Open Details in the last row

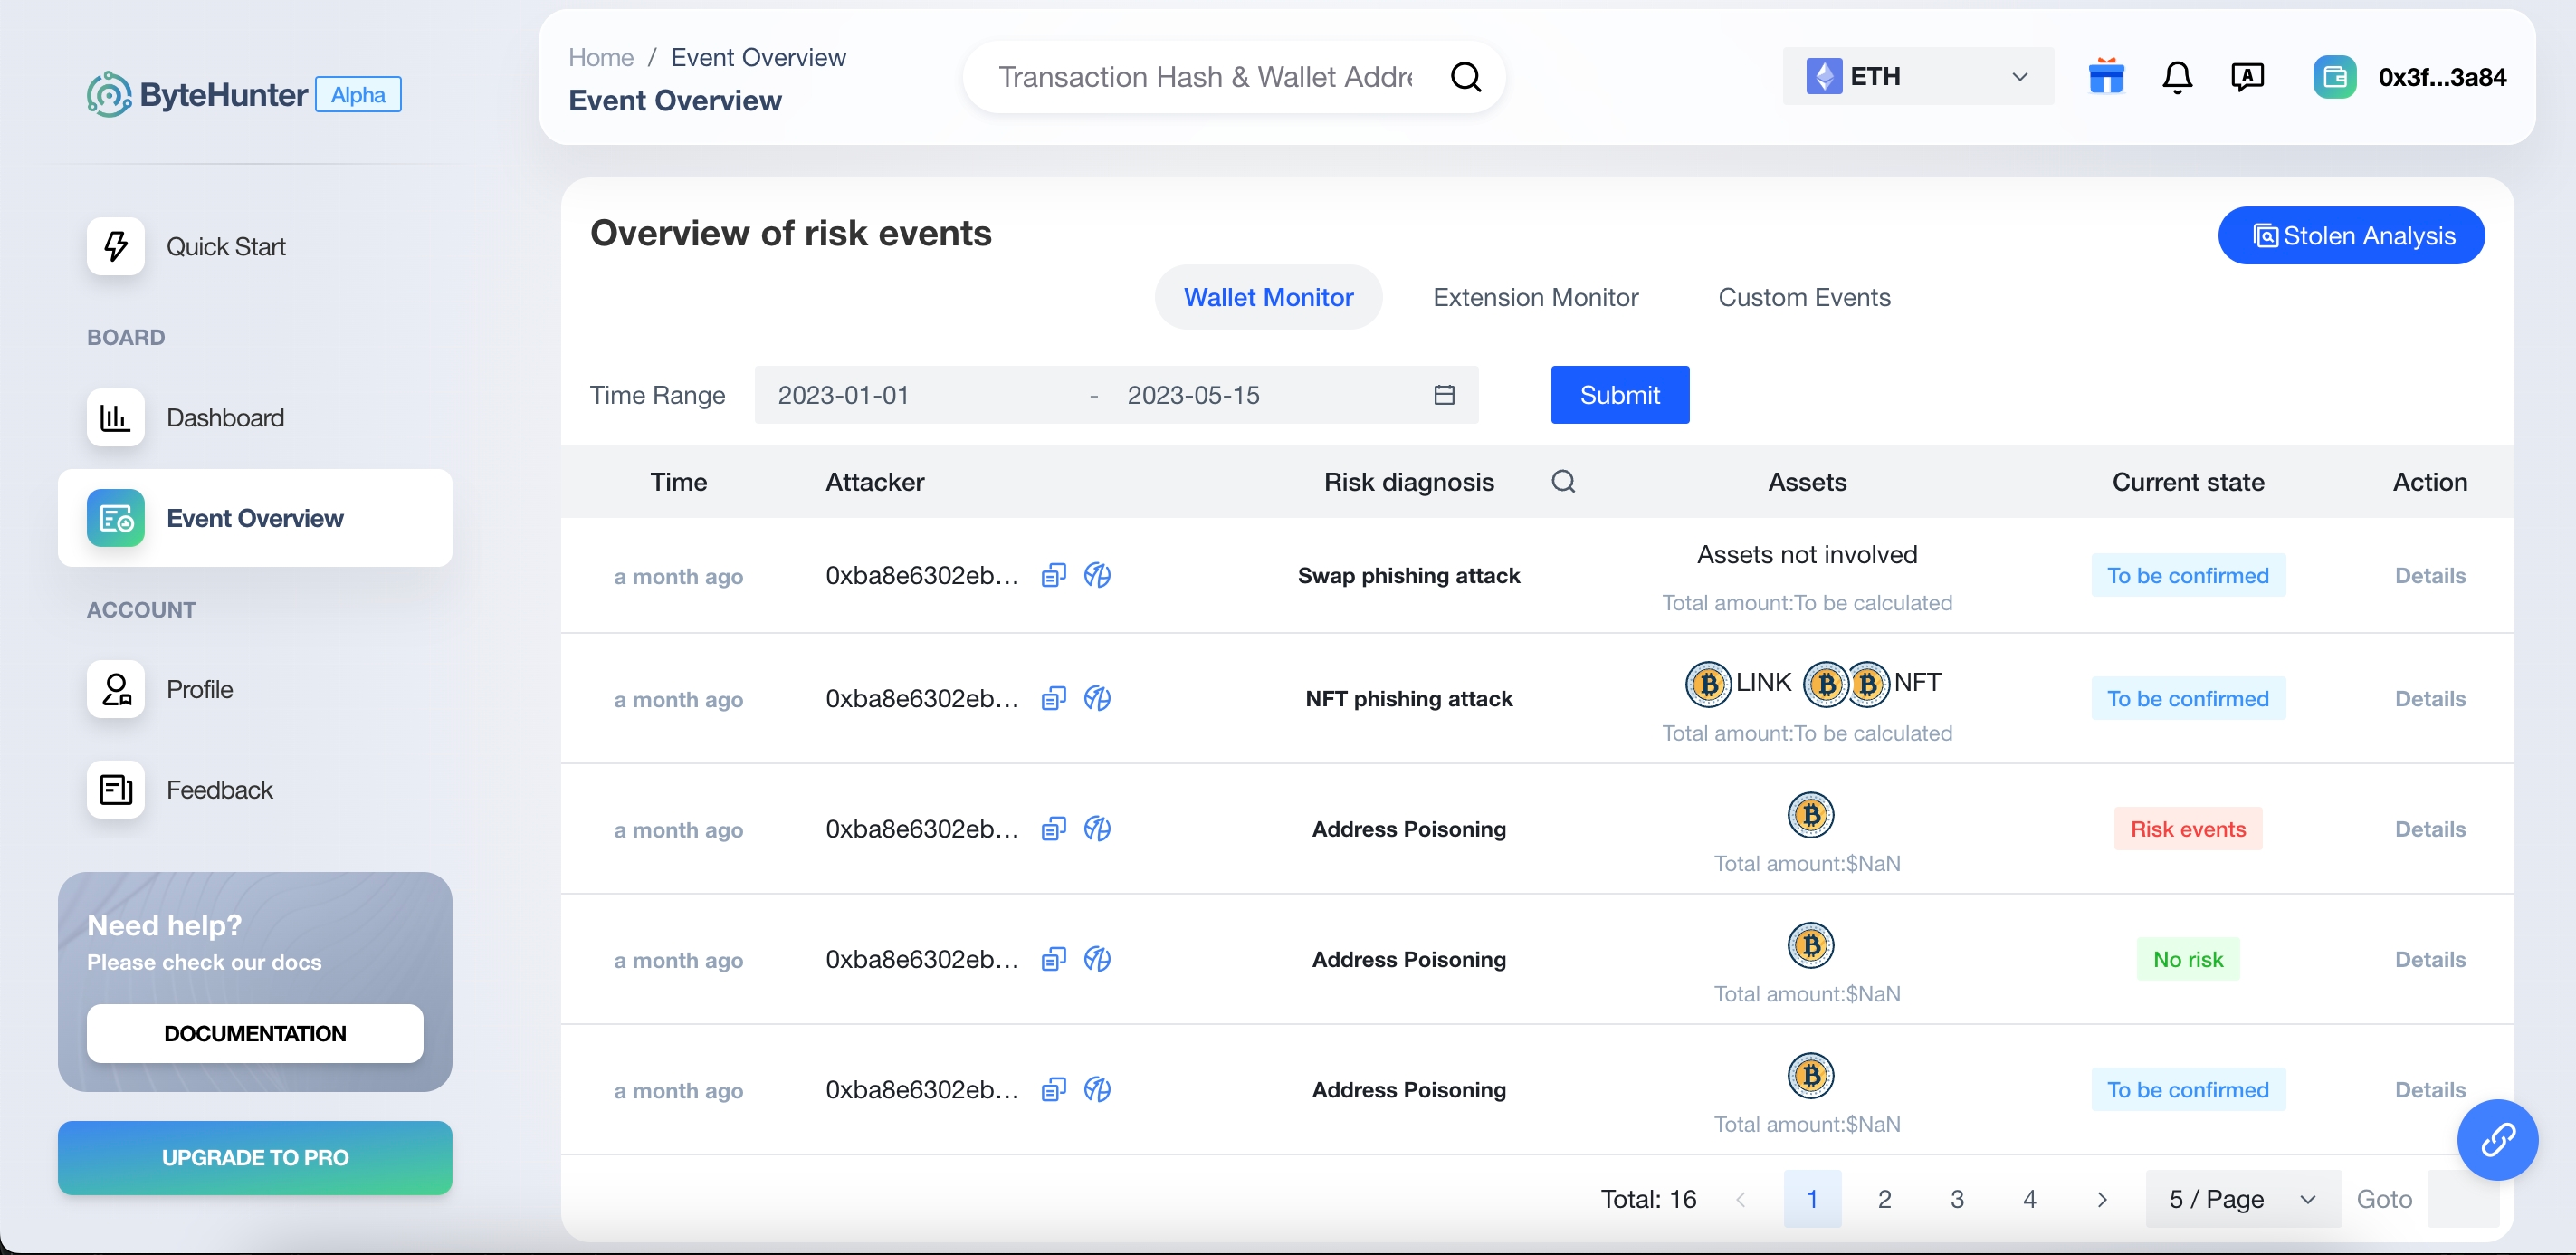tap(2430, 1089)
